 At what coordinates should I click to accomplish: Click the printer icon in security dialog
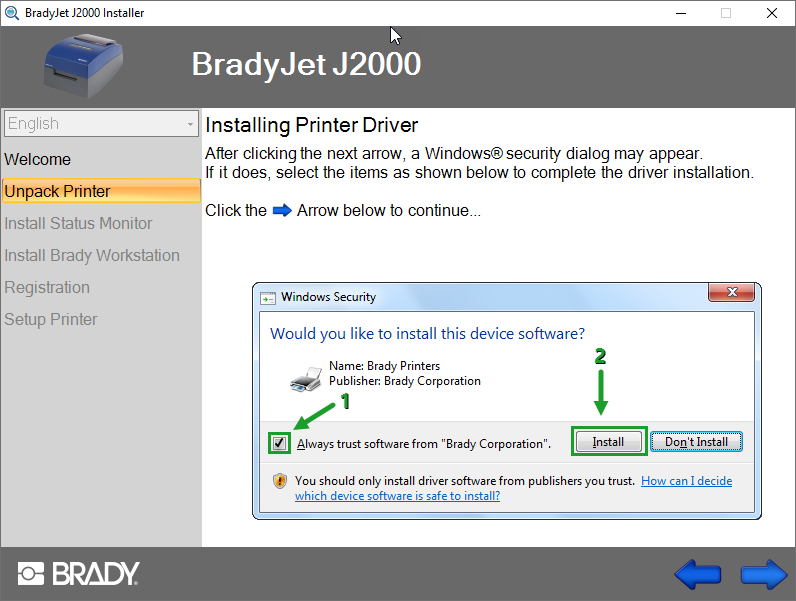pos(306,379)
